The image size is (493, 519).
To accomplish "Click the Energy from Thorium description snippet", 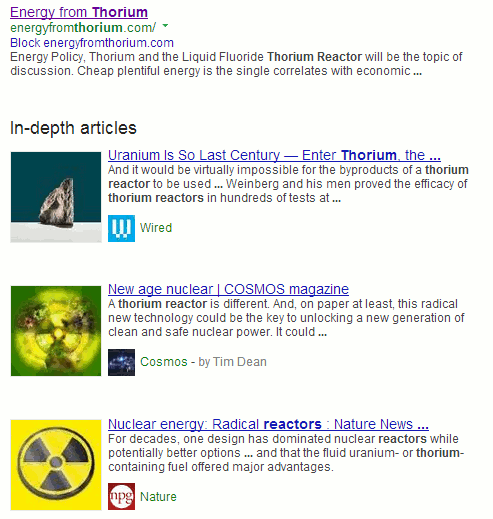I will click(236, 64).
